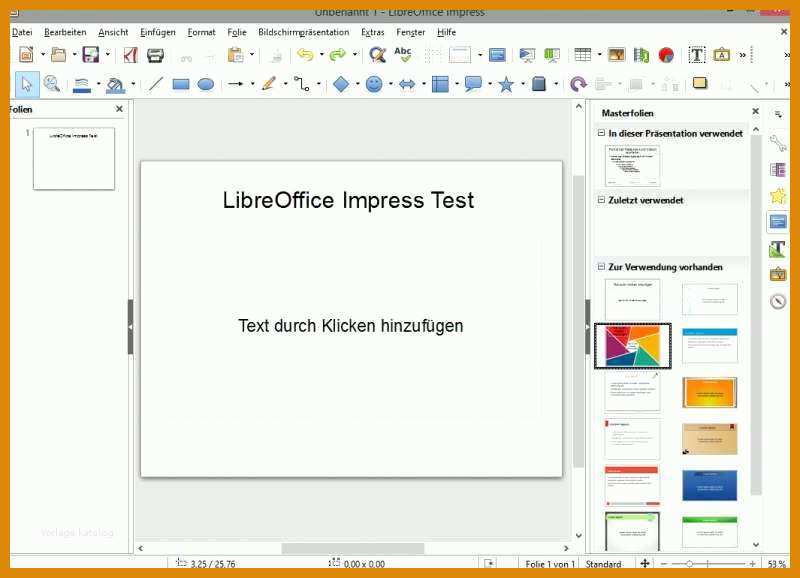Select the smiley Symbol Shapes tool
Screen dimensions: 800x578
click(x=374, y=84)
